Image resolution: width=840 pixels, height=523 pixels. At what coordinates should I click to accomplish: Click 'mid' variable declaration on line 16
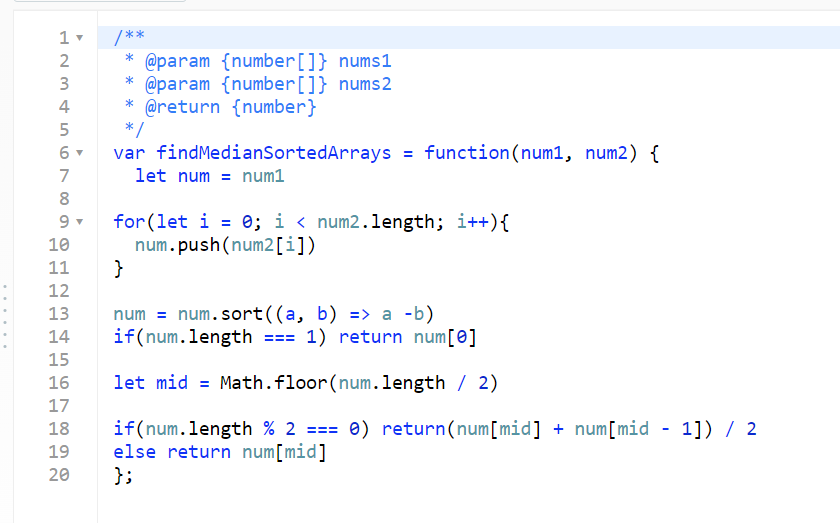[172, 383]
